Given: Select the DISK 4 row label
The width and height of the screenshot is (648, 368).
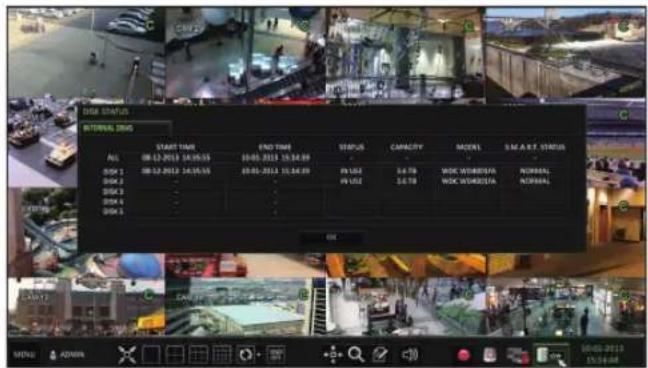Looking at the screenshot, I should click(x=113, y=202).
